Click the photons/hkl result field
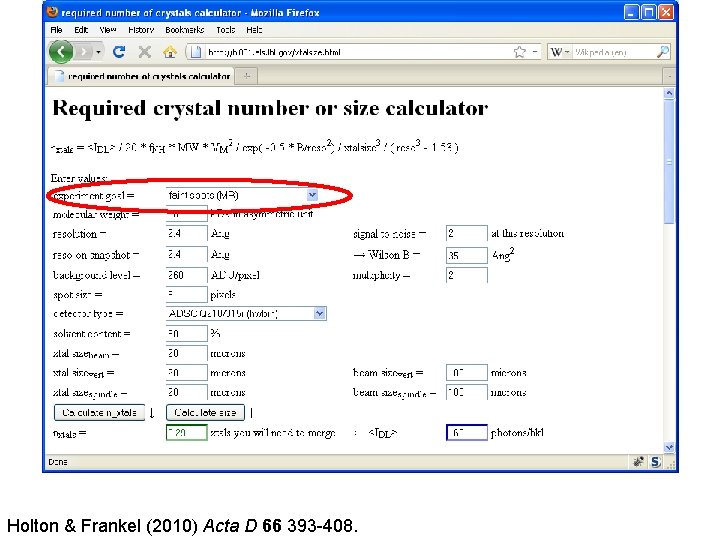The height and width of the screenshot is (540, 720). [x=467, y=433]
